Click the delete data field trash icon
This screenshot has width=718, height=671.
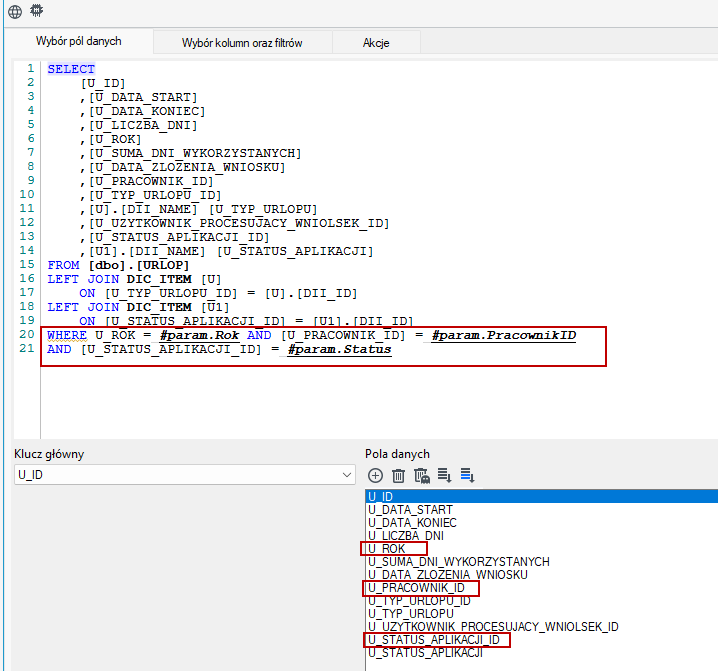(398, 476)
